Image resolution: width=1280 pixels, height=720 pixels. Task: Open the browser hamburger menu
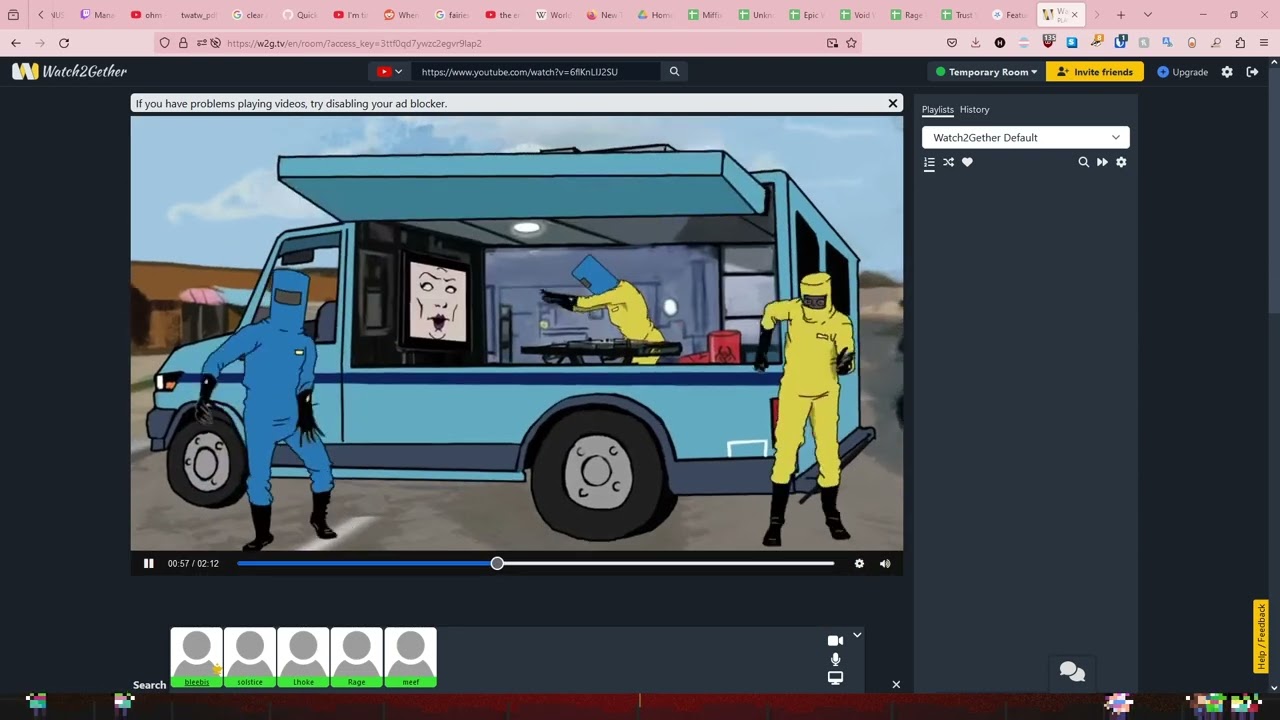click(1264, 43)
